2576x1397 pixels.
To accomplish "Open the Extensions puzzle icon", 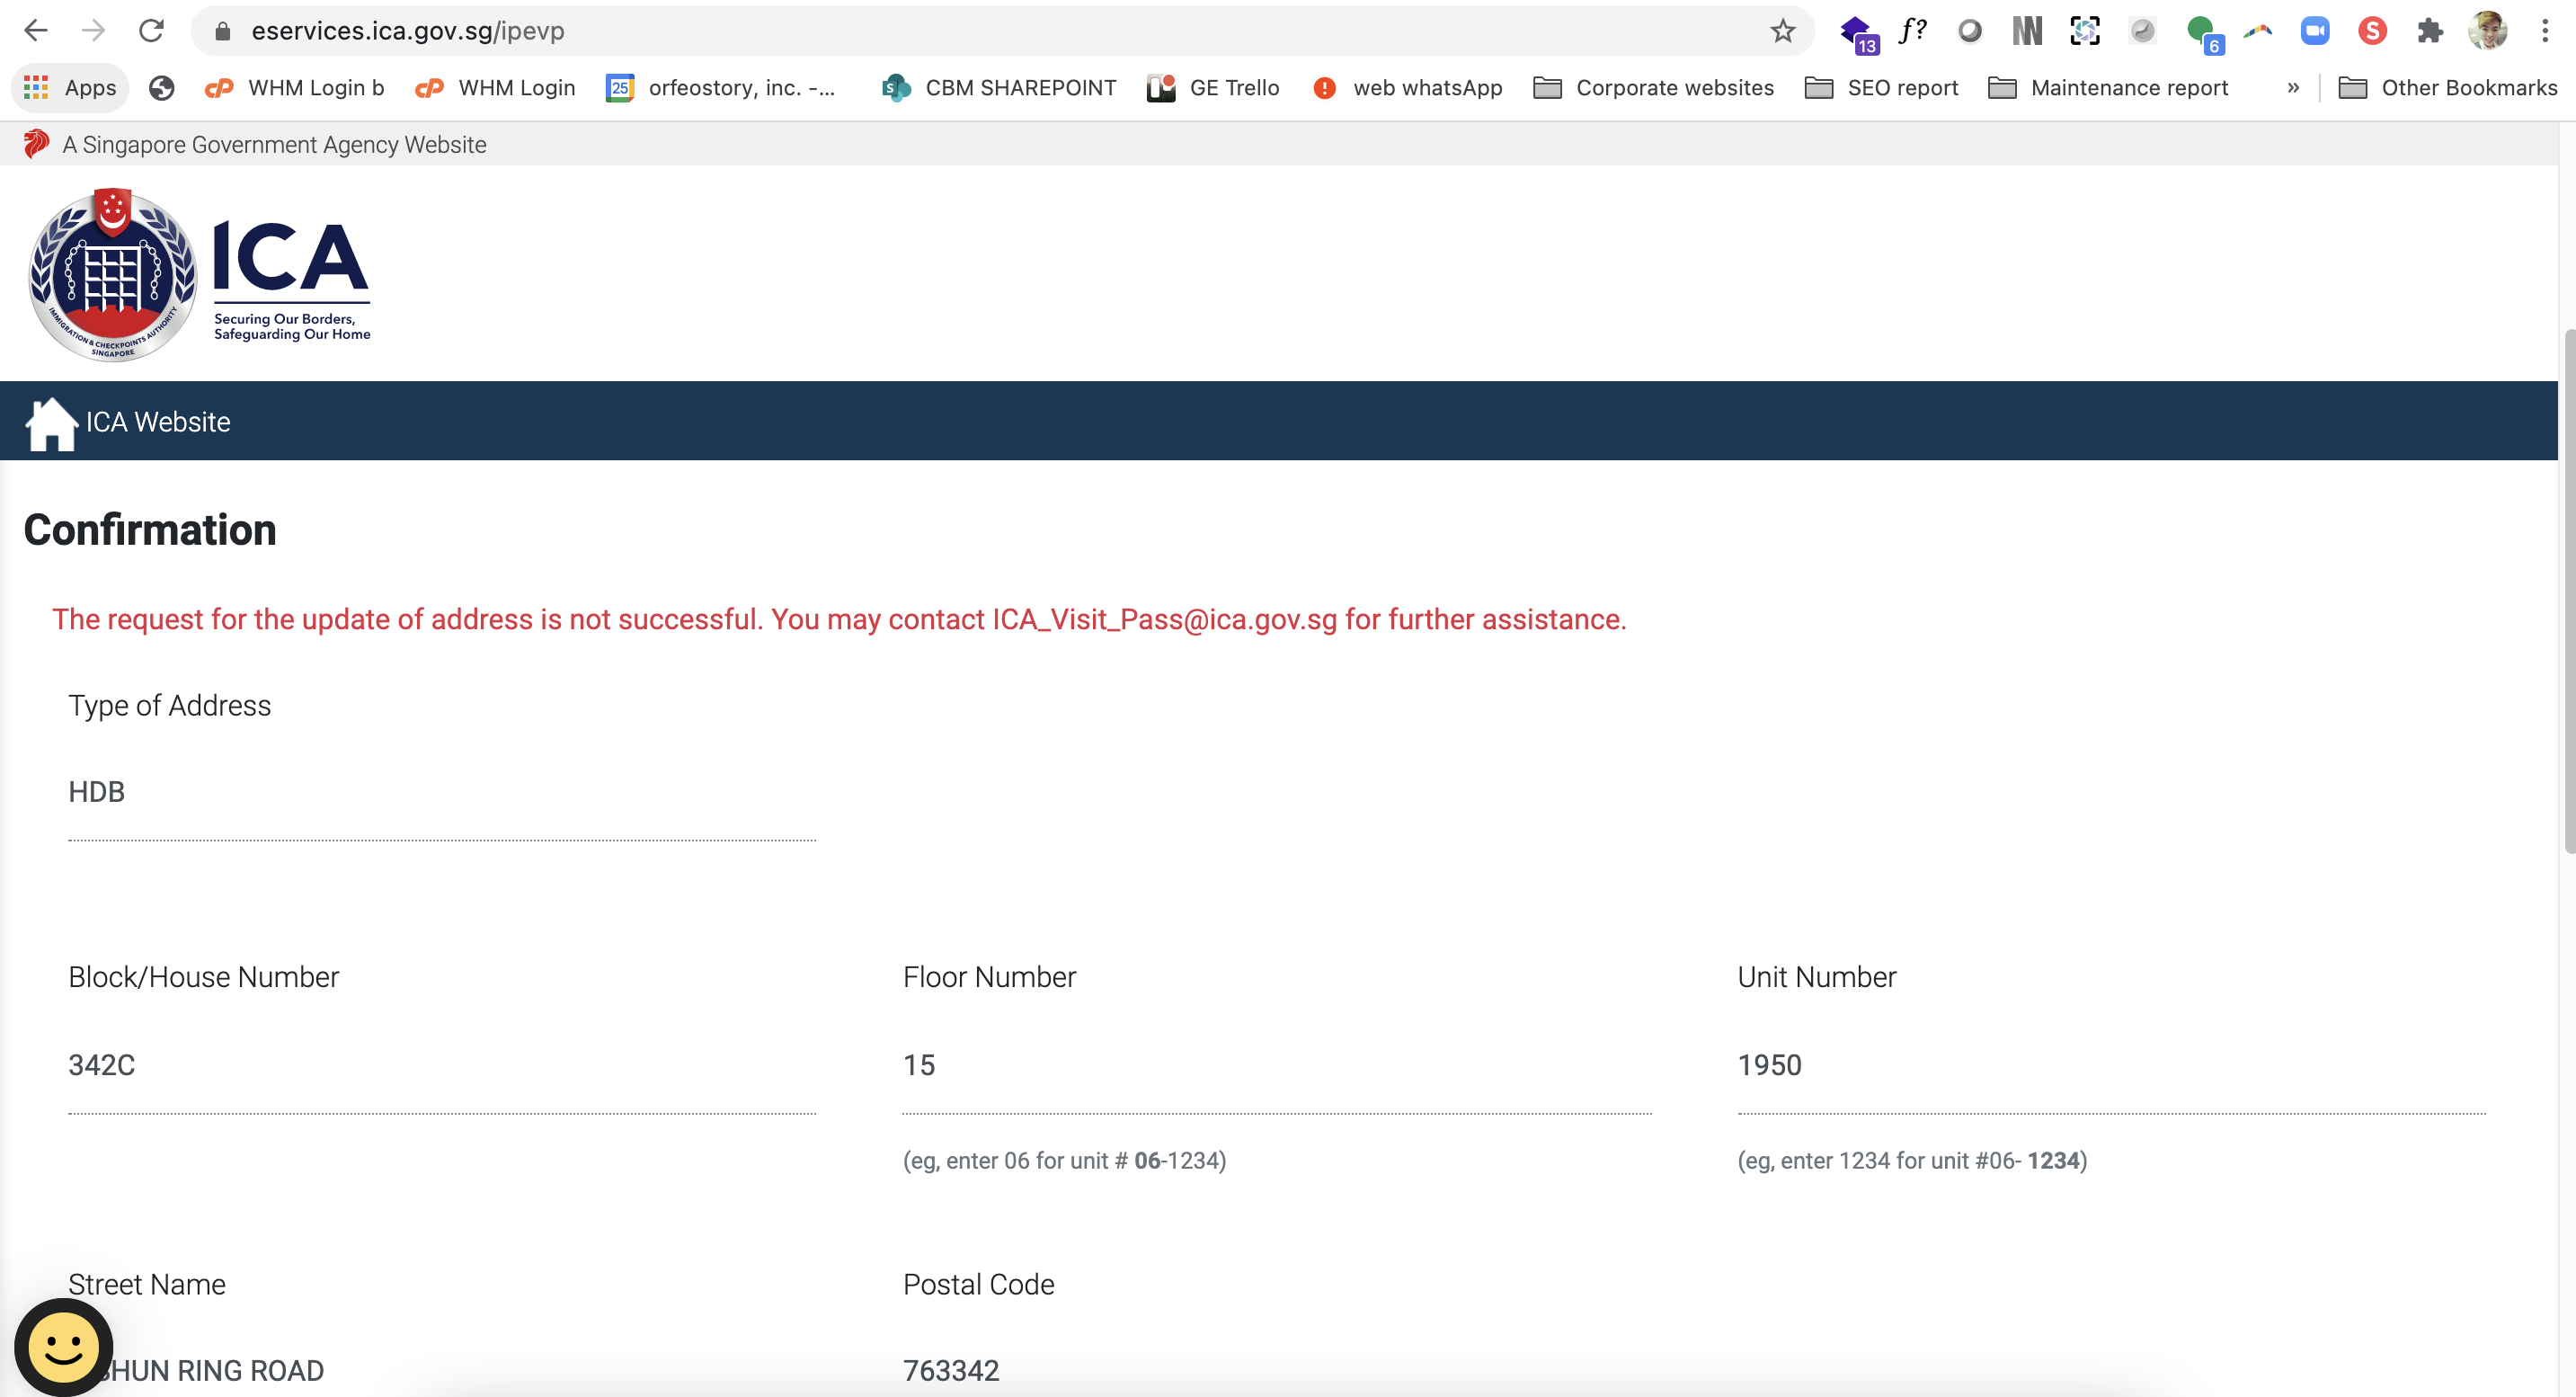I will [x=2430, y=31].
